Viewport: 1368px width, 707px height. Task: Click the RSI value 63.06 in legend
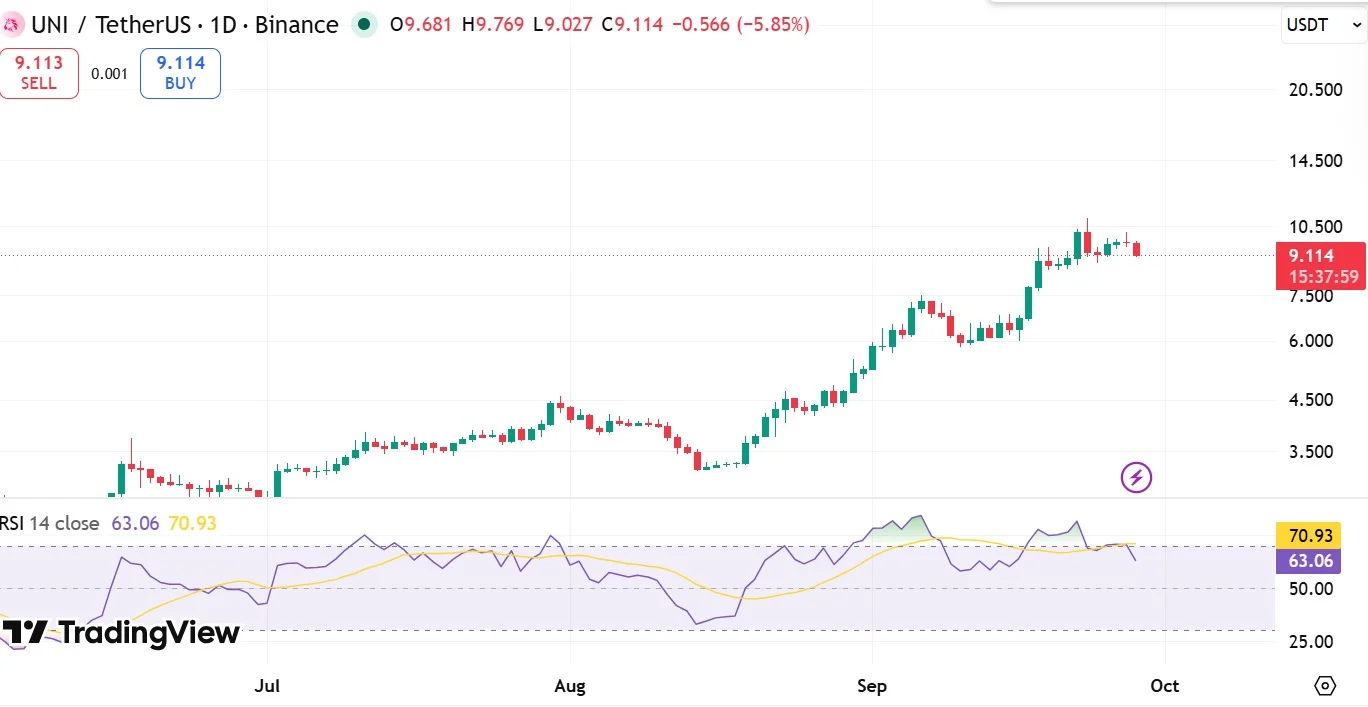tap(135, 523)
